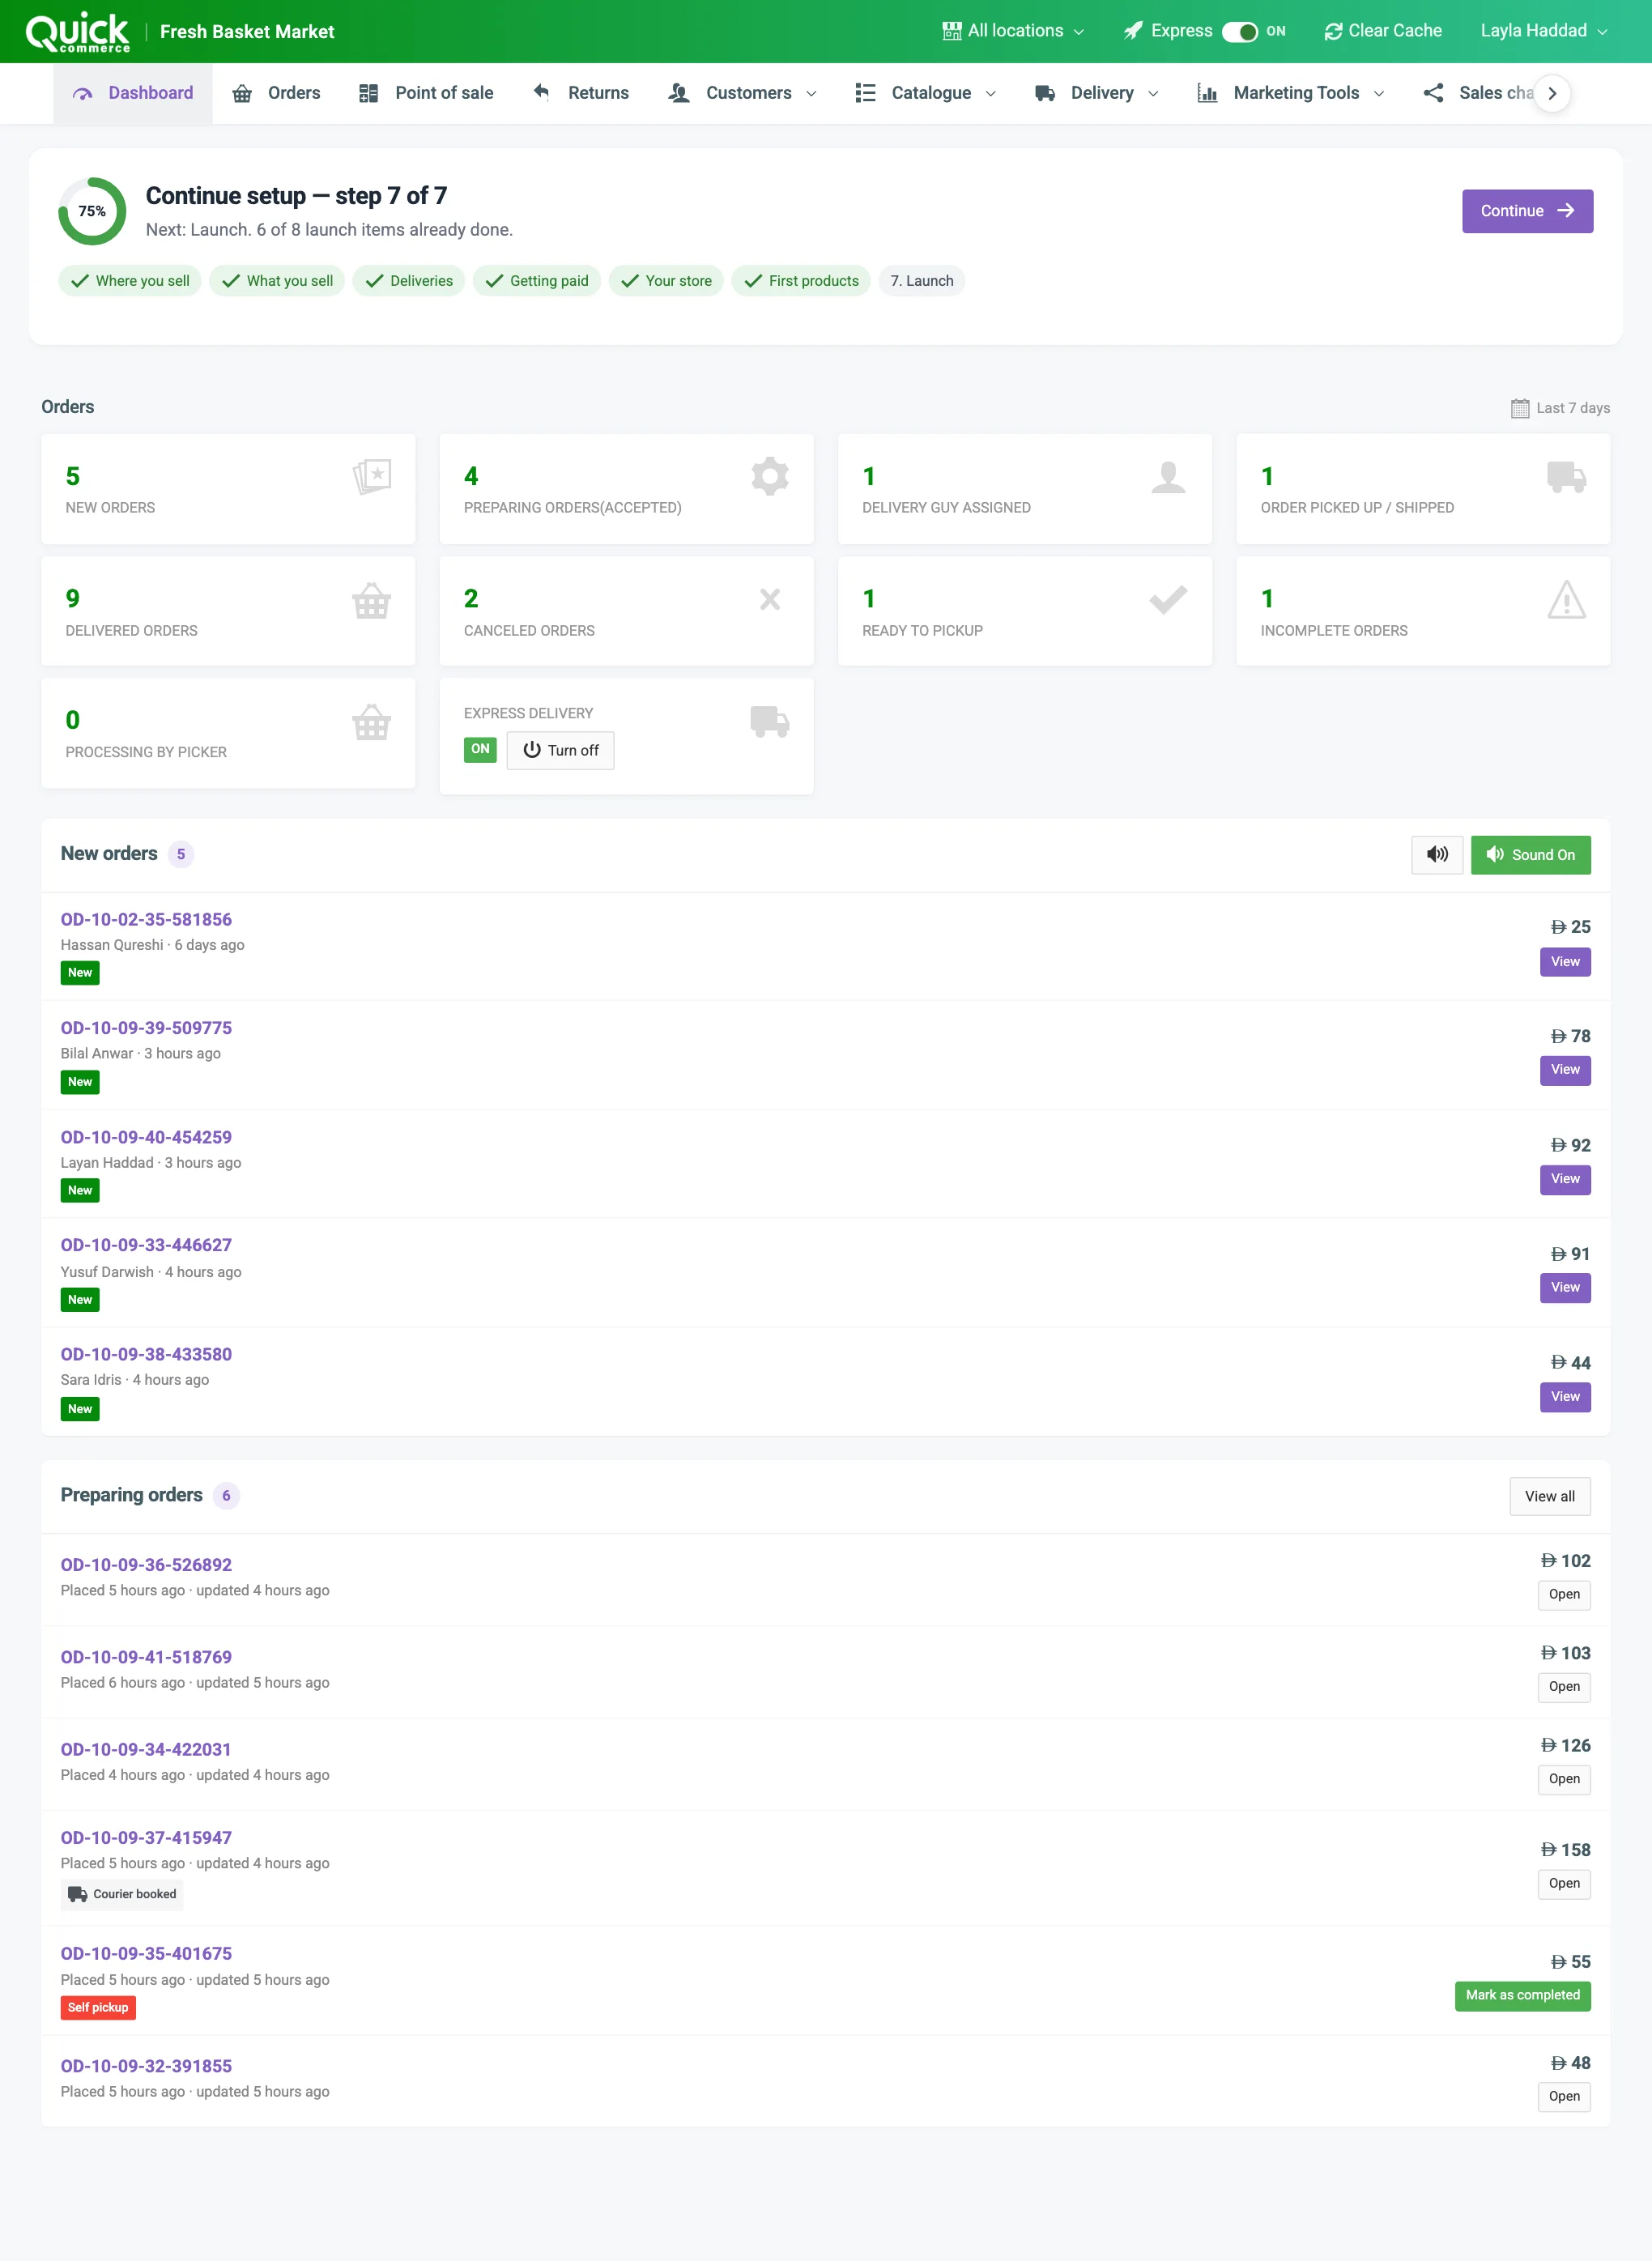Click the Canceled Orders X icon
The image size is (1652, 2261).
pyautogui.click(x=769, y=599)
